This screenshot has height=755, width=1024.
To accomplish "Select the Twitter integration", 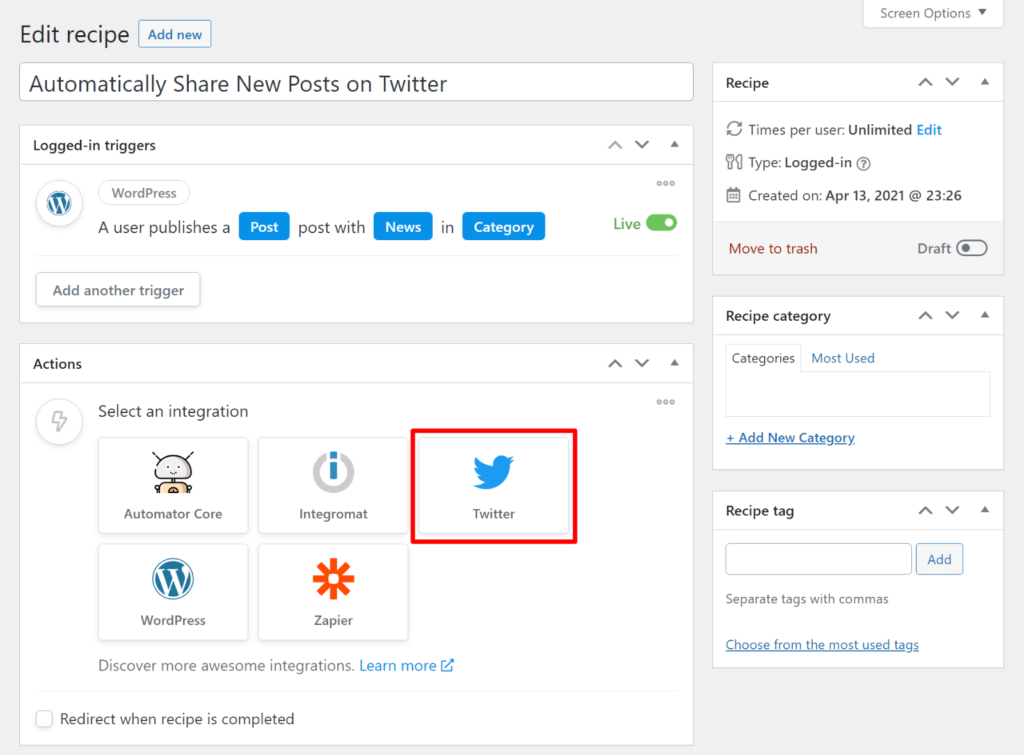I will coord(494,485).
